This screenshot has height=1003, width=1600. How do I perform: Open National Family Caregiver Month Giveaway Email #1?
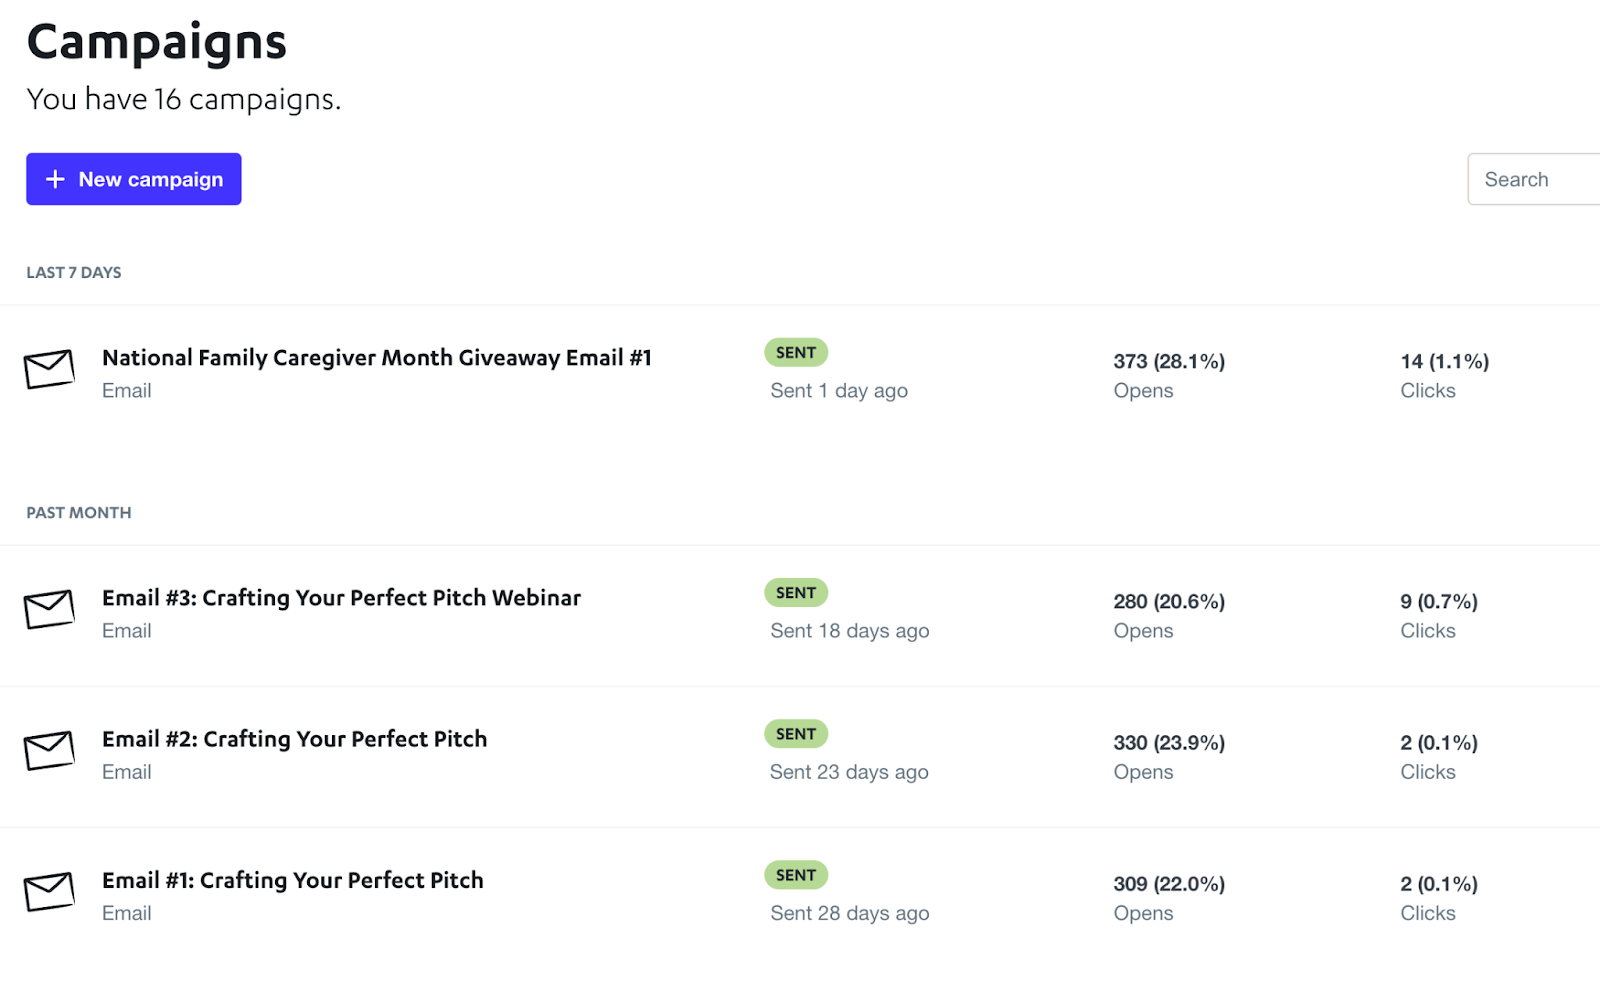coord(376,358)
